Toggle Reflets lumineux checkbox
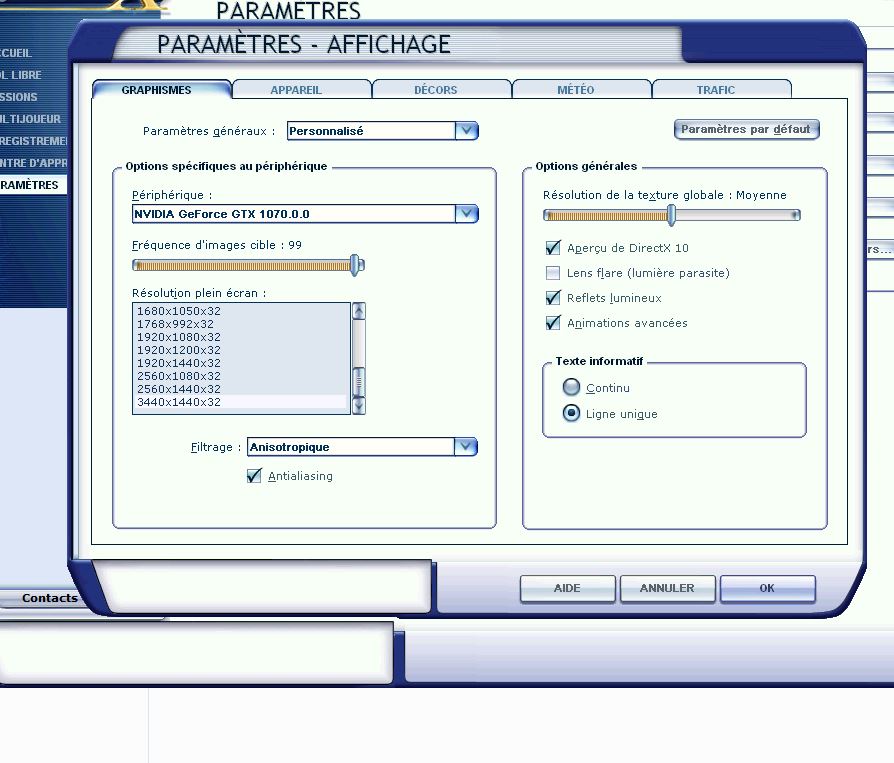Image resolution: width=894 pixels, height=763 pixels. (x=553, y=298)
